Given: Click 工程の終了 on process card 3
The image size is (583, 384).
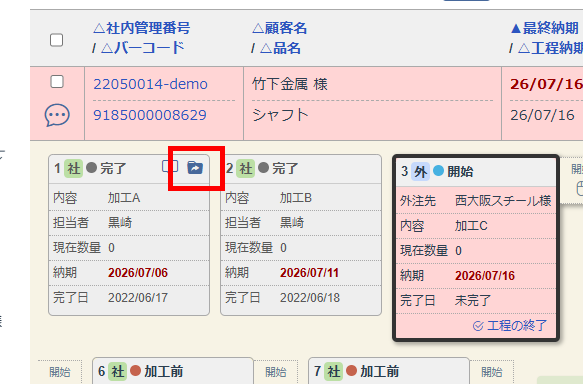Looking at the screenshot, I should point(510,326).
